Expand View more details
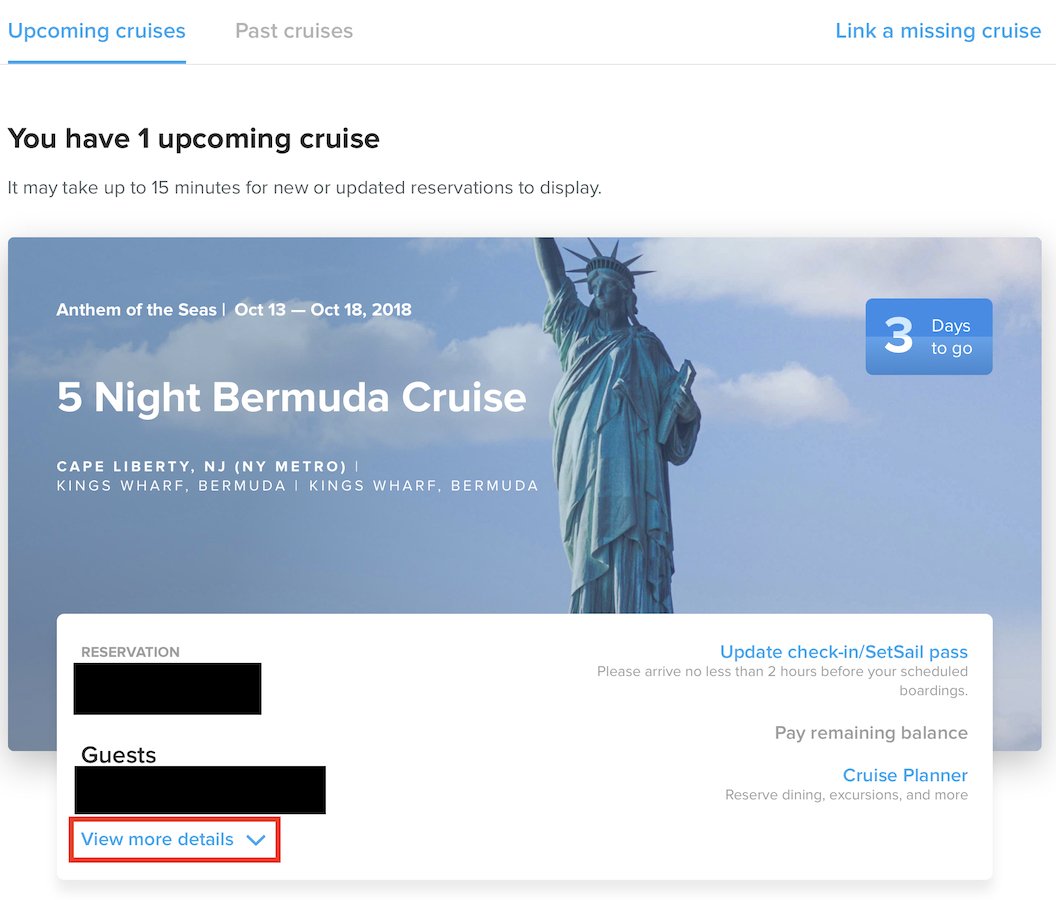The height and width of the screenshot is (900, 1056). (174, 839)
